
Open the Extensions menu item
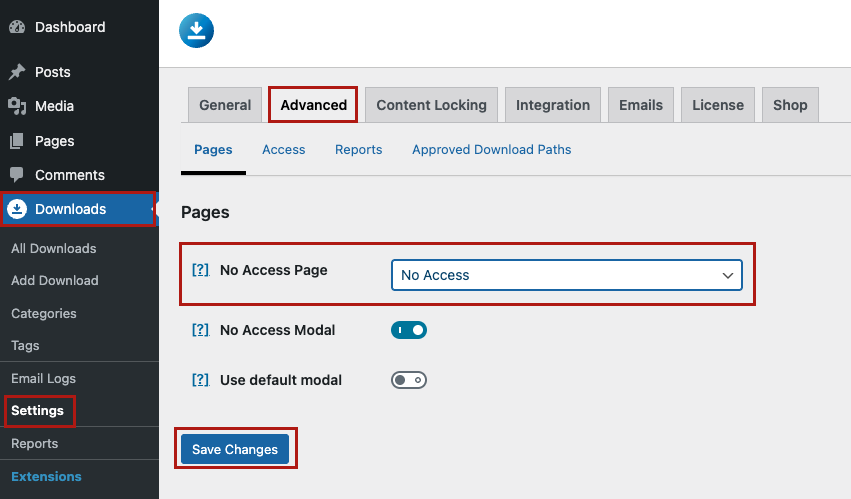point(46,476)
